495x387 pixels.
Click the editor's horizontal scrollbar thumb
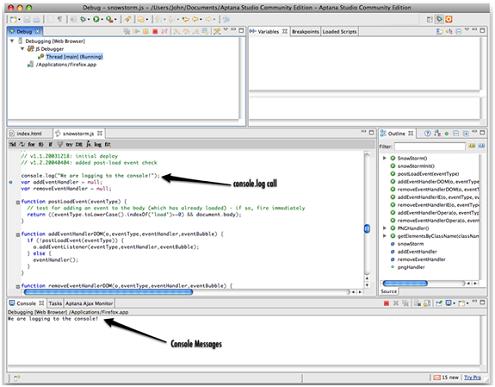pos(108,292)
